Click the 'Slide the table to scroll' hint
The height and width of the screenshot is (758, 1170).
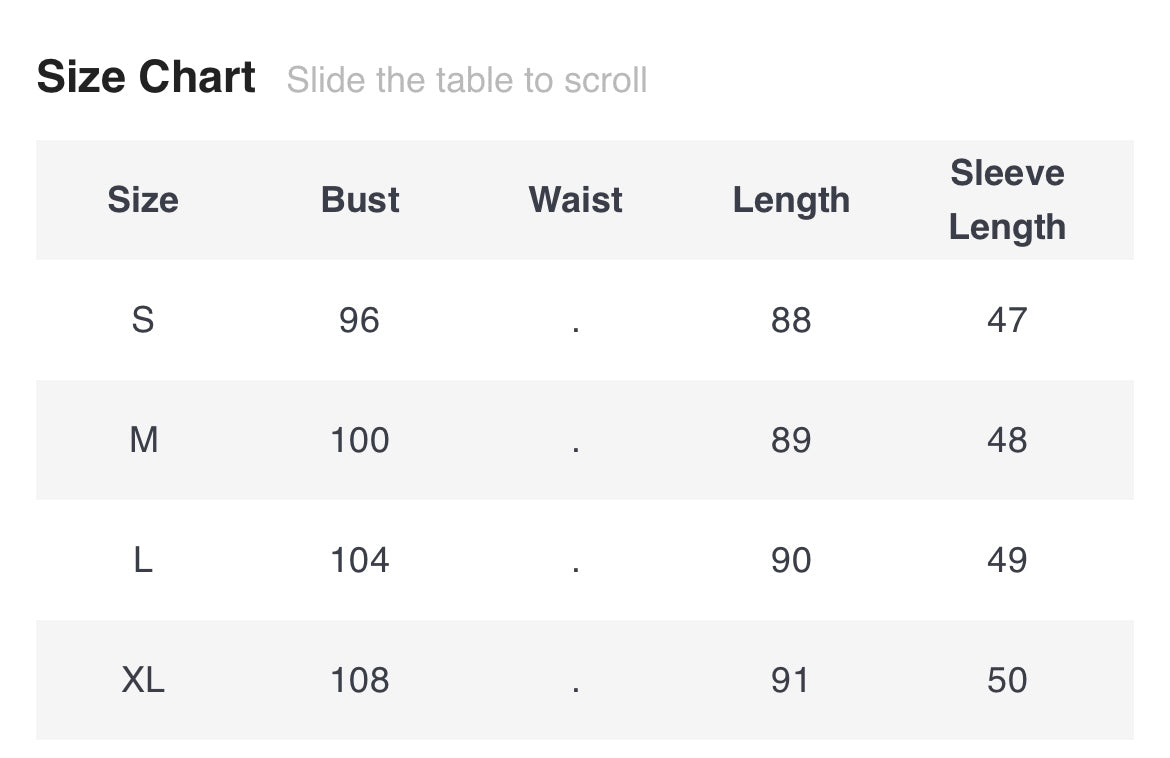coord(466,80)
